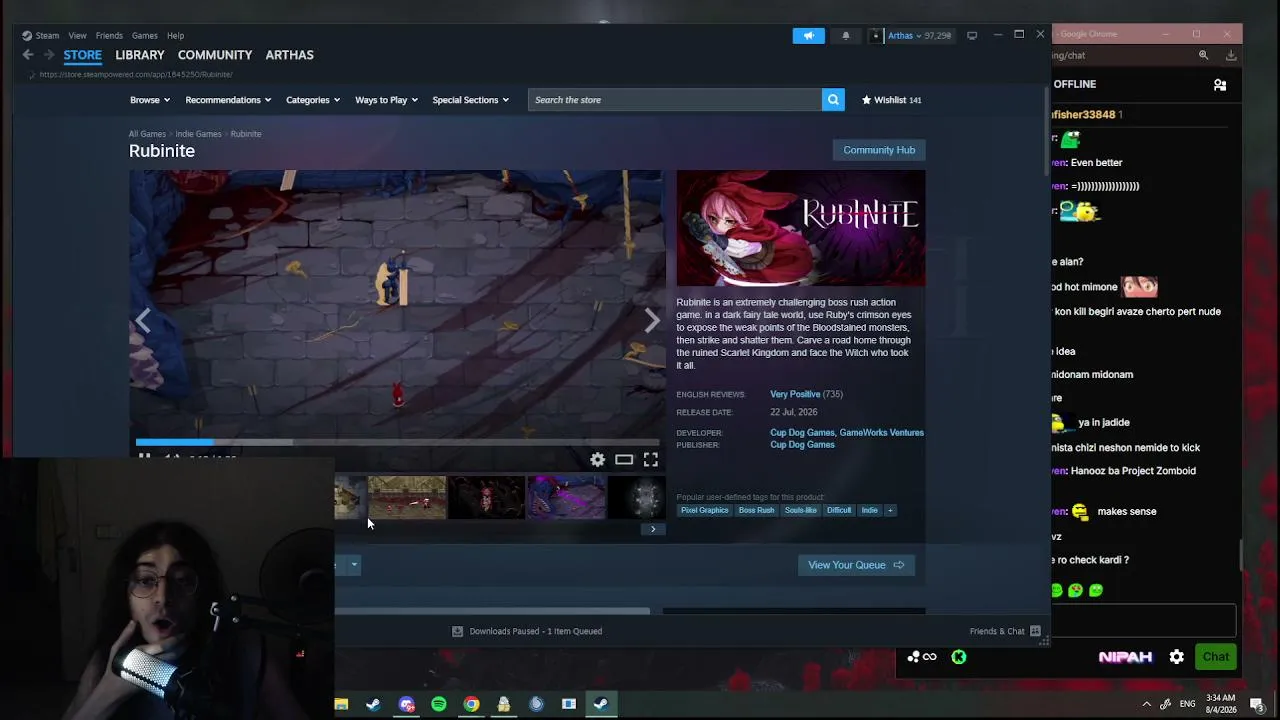Image resolution: width=1280 pixels, height=720 pixels.
Task: Open the Friends menu
Action: point(109,36)
